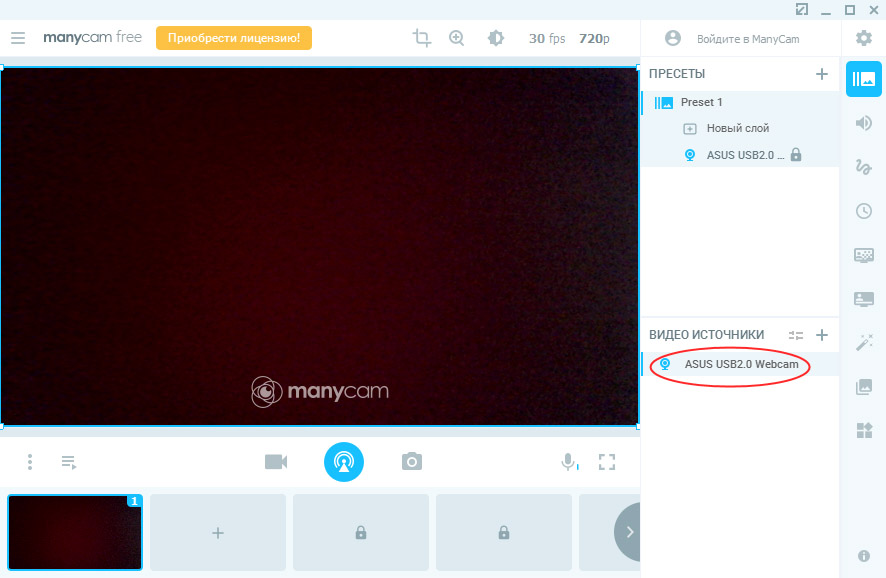Click the first locked preset slot
Image resolution: width=886 pixels, height=578 pixels.
[361, 532]
